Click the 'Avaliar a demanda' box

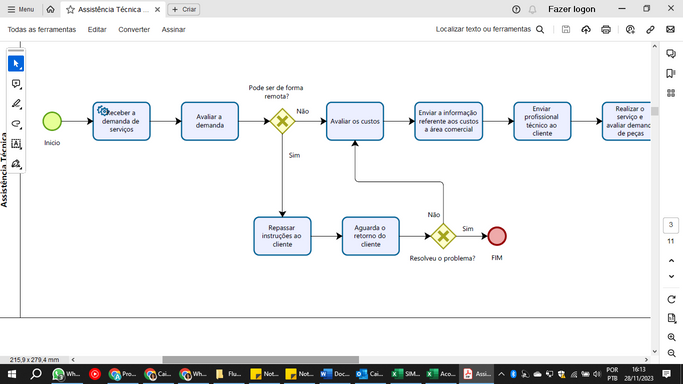[210, 121]
